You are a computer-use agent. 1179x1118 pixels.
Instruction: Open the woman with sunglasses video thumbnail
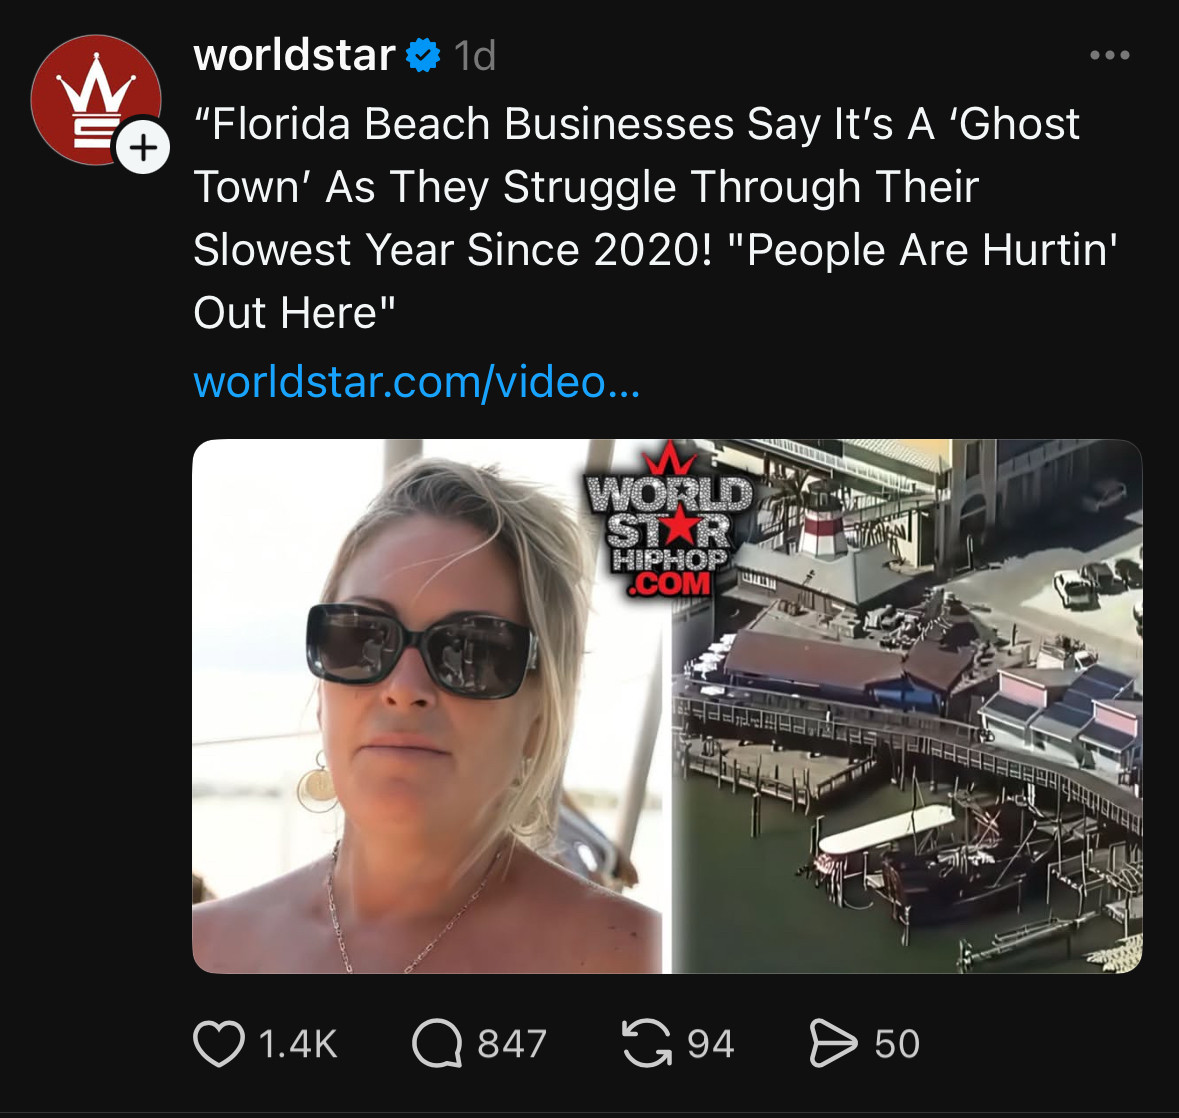(430, 706)
